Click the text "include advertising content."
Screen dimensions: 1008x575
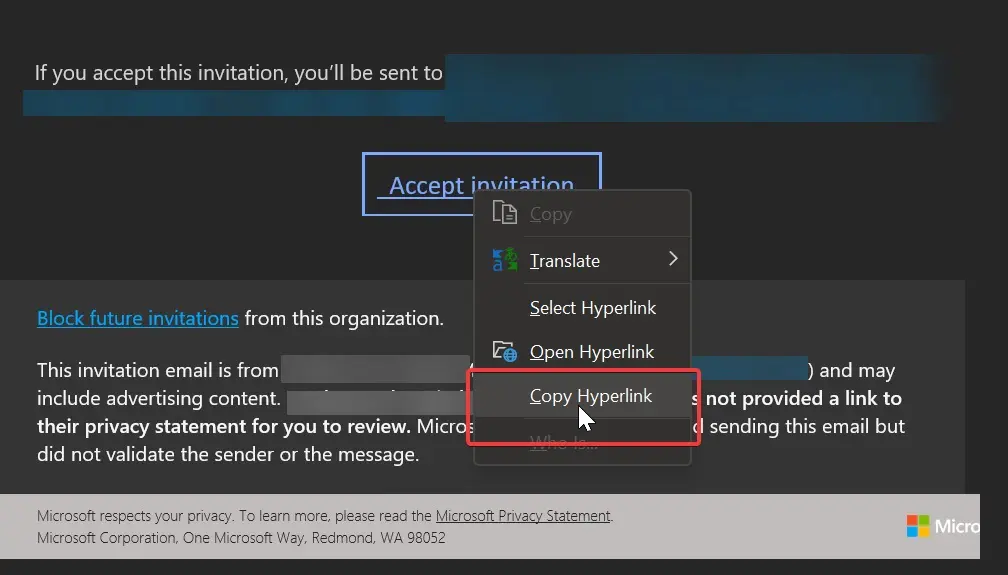coord(159,398)
